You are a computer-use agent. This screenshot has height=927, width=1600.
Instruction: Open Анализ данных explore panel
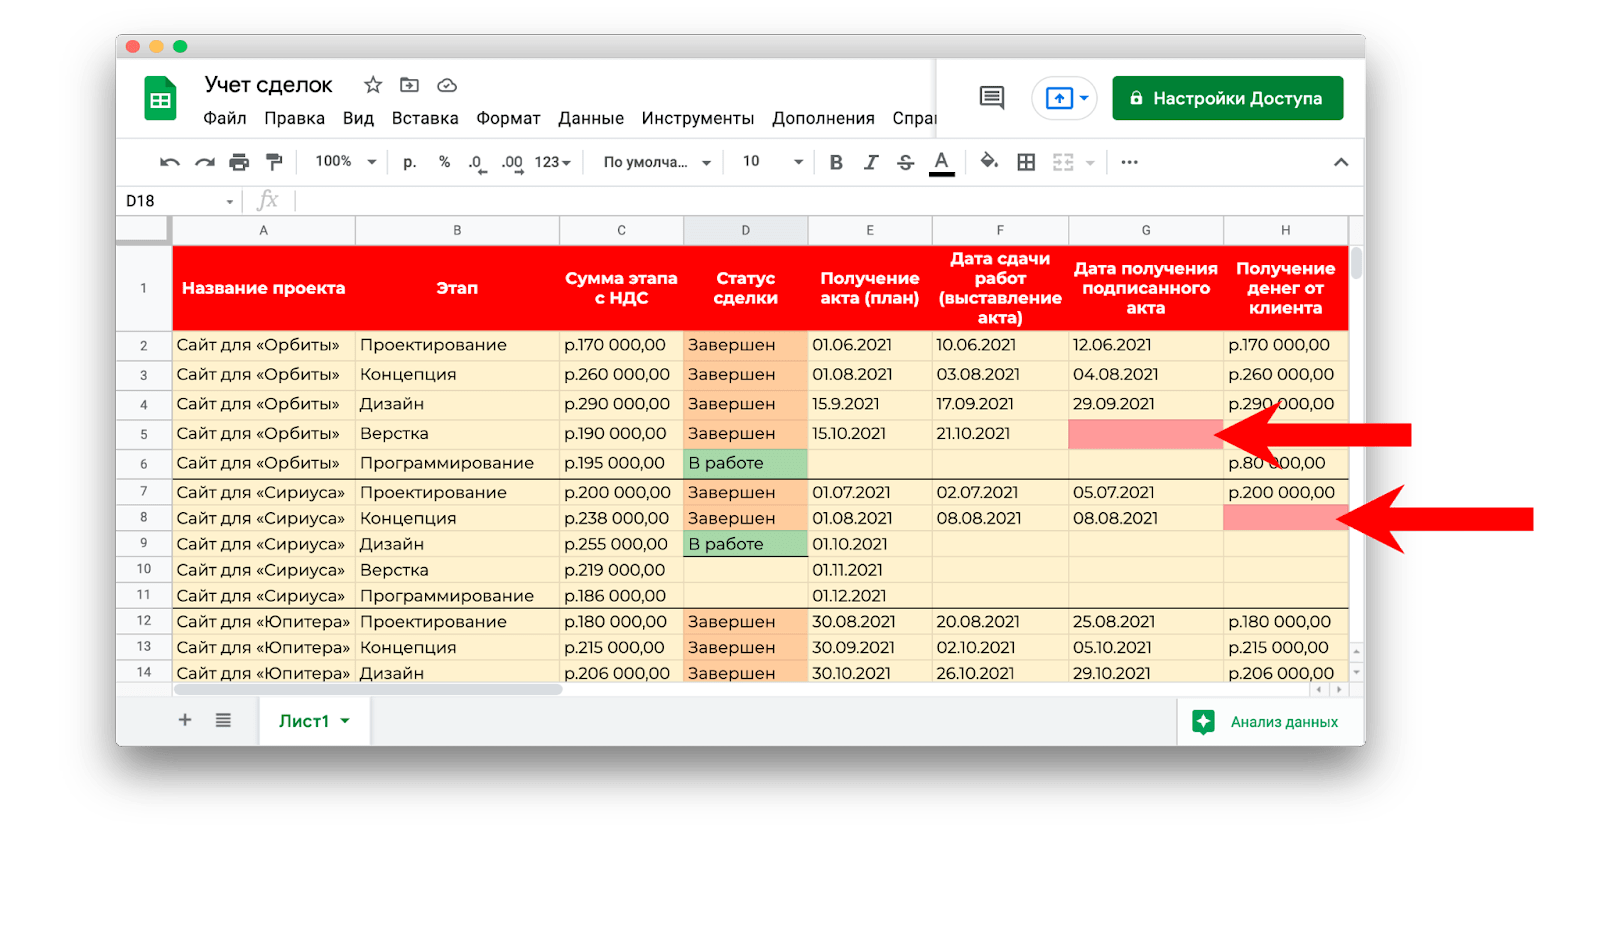(1266, 722)
